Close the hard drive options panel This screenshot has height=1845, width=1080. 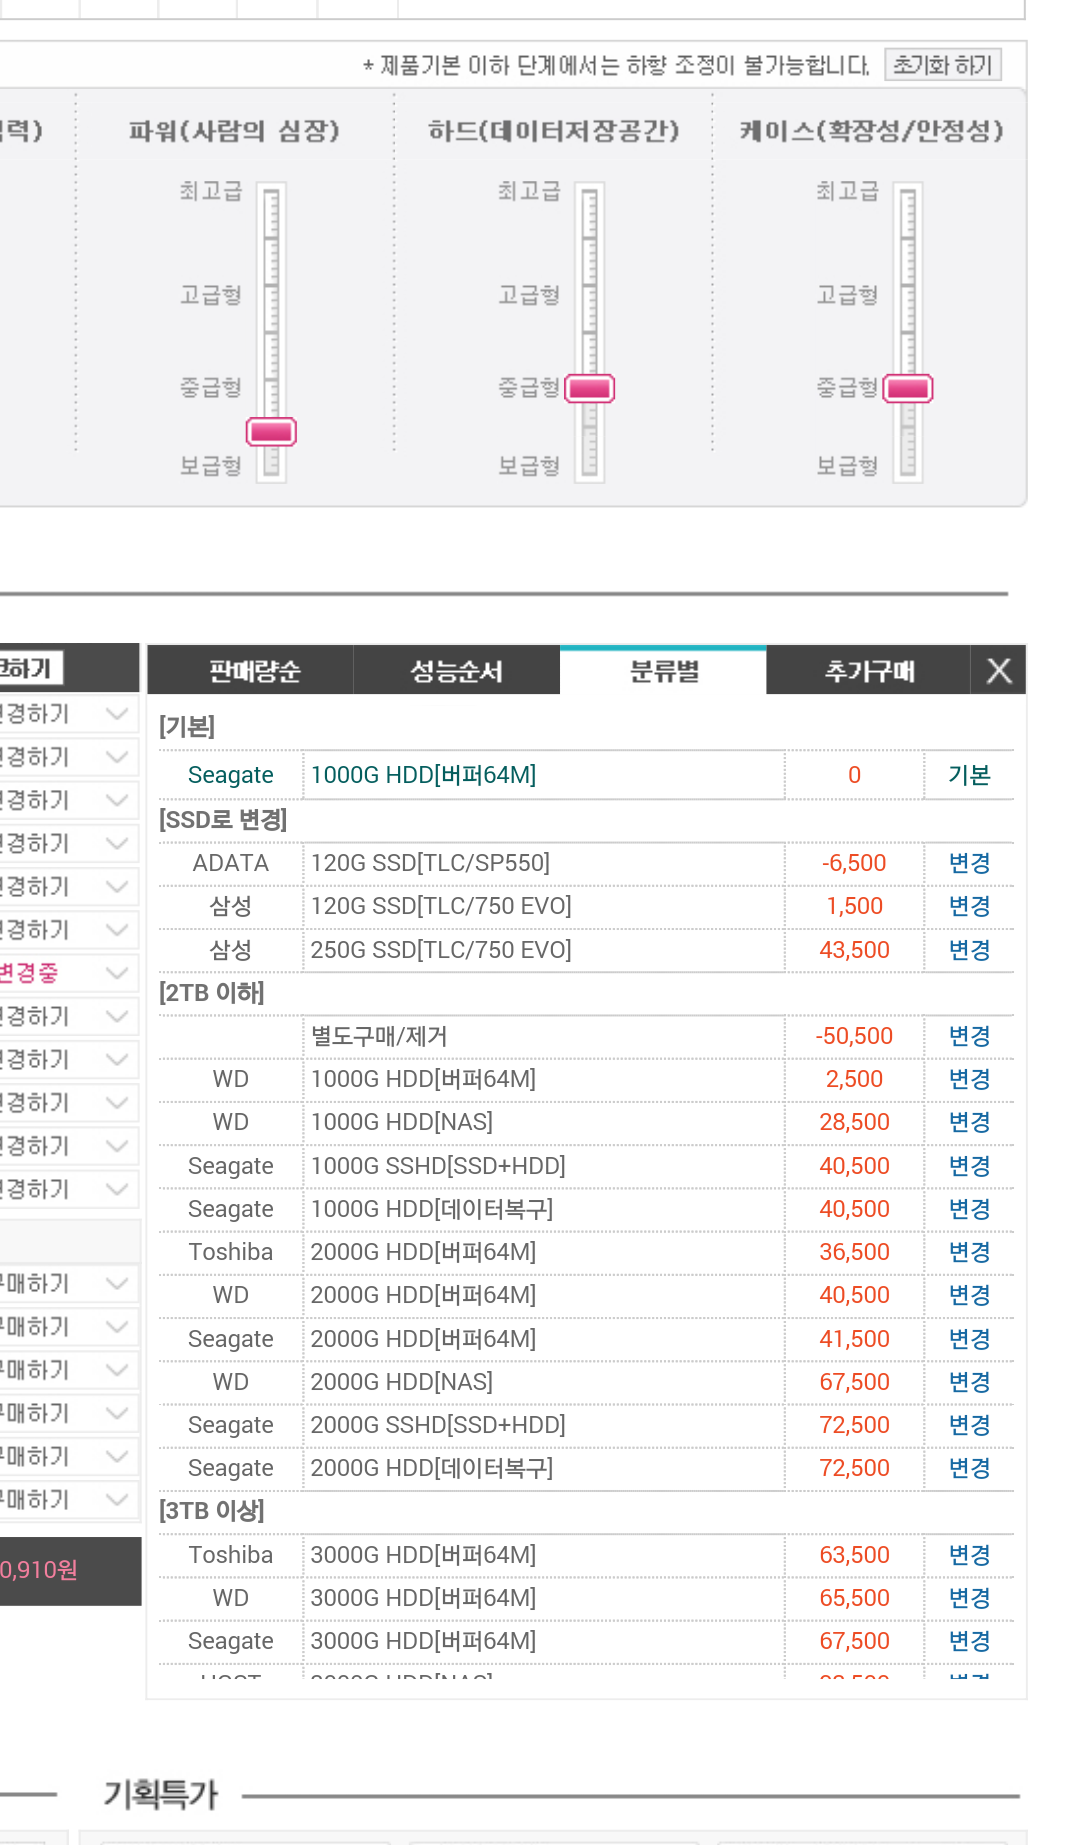(998, 671)
